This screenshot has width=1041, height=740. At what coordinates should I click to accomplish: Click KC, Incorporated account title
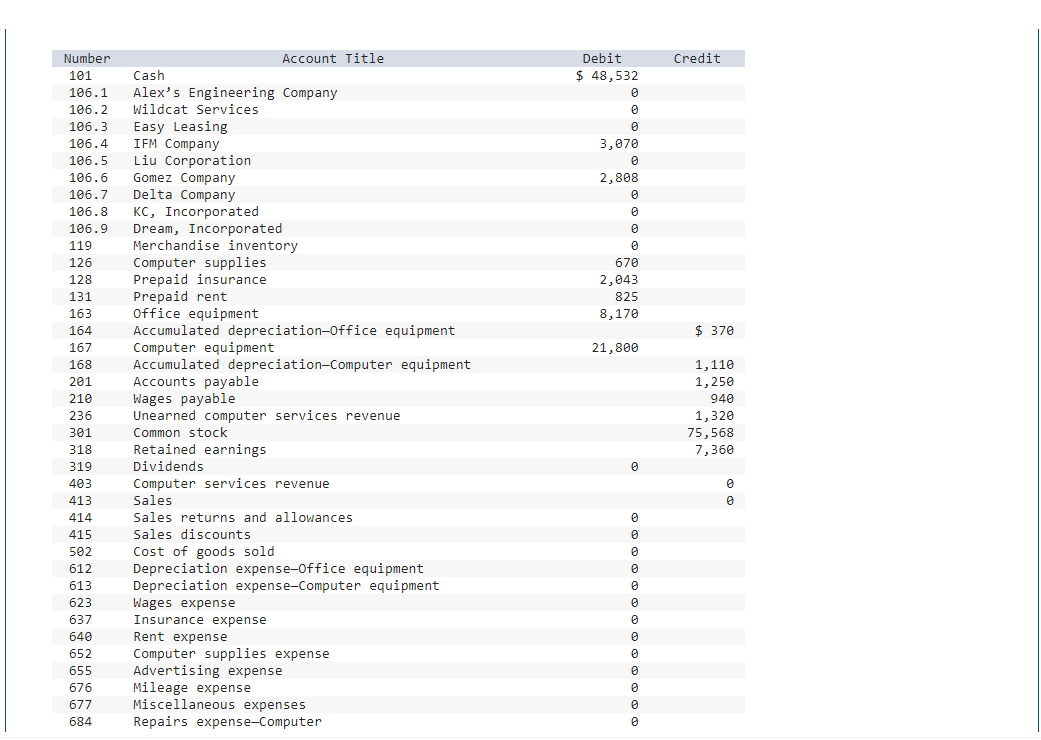click(x=196, y=212)
